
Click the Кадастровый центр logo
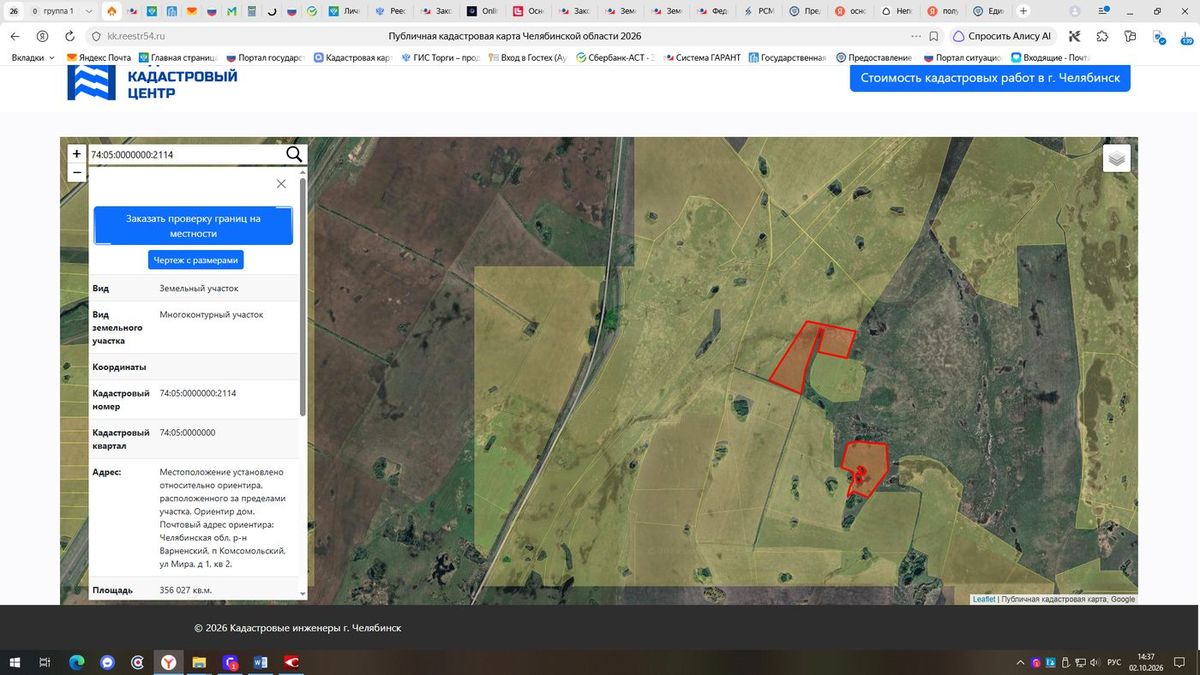(152, 83)
